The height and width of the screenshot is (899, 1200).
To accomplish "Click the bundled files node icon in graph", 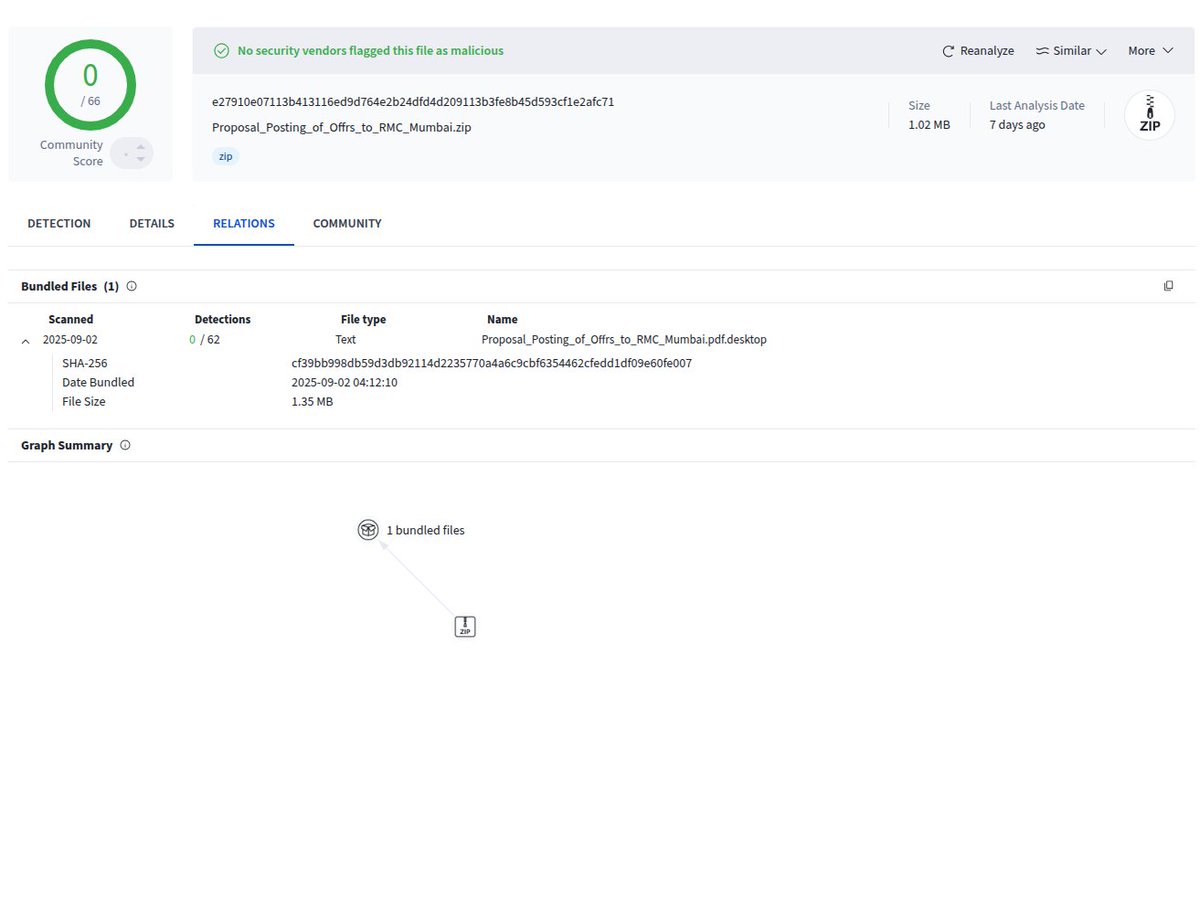I will coord(368,530).
